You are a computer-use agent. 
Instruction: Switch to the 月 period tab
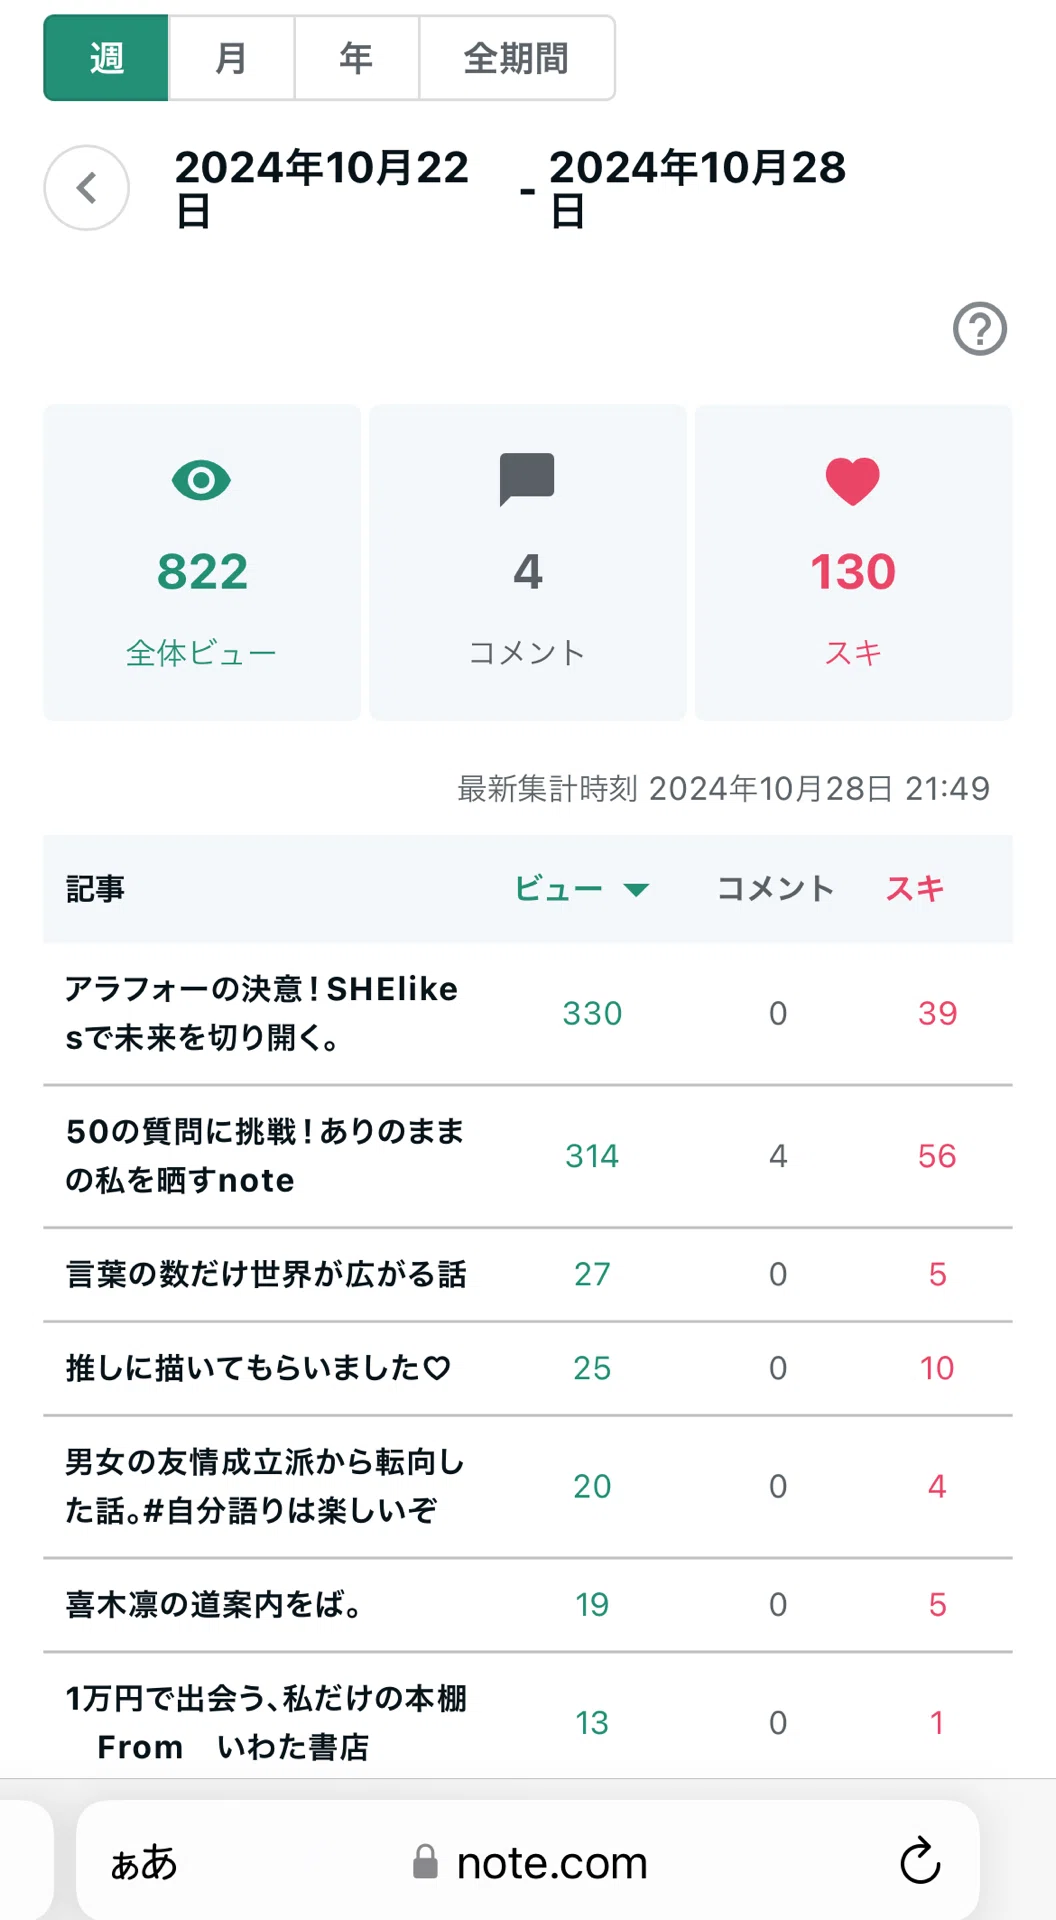point(231,58)
